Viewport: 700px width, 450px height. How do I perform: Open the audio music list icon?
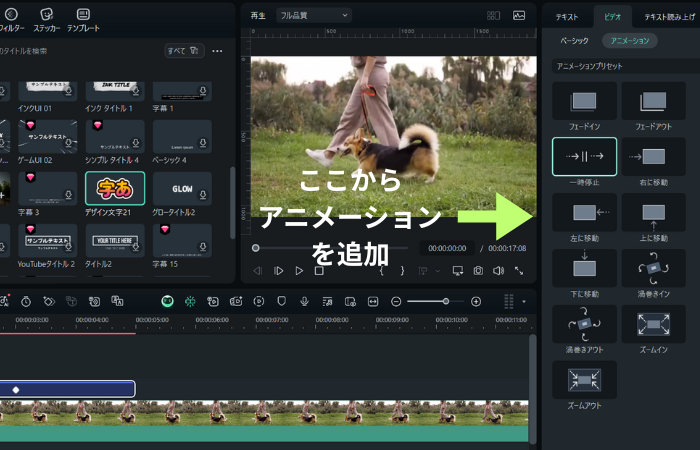coord(327,302)
